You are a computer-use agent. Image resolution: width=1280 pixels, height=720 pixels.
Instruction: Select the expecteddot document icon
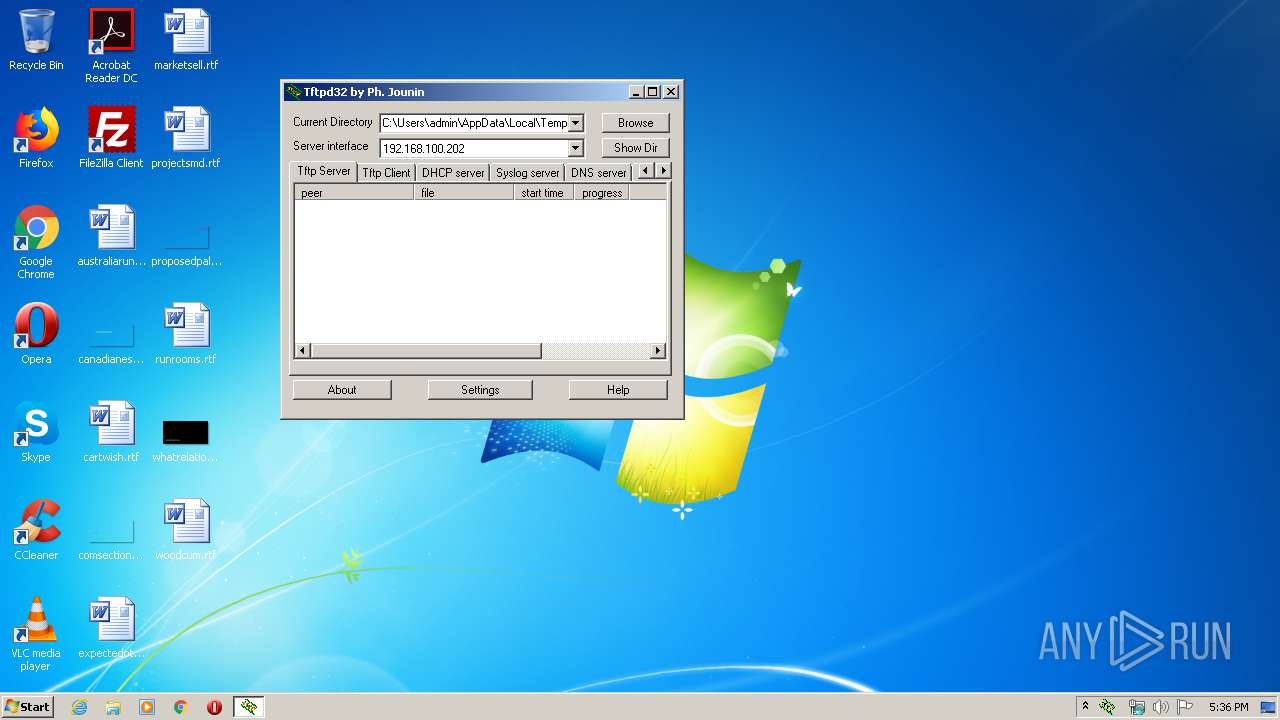tap(111, 628)
